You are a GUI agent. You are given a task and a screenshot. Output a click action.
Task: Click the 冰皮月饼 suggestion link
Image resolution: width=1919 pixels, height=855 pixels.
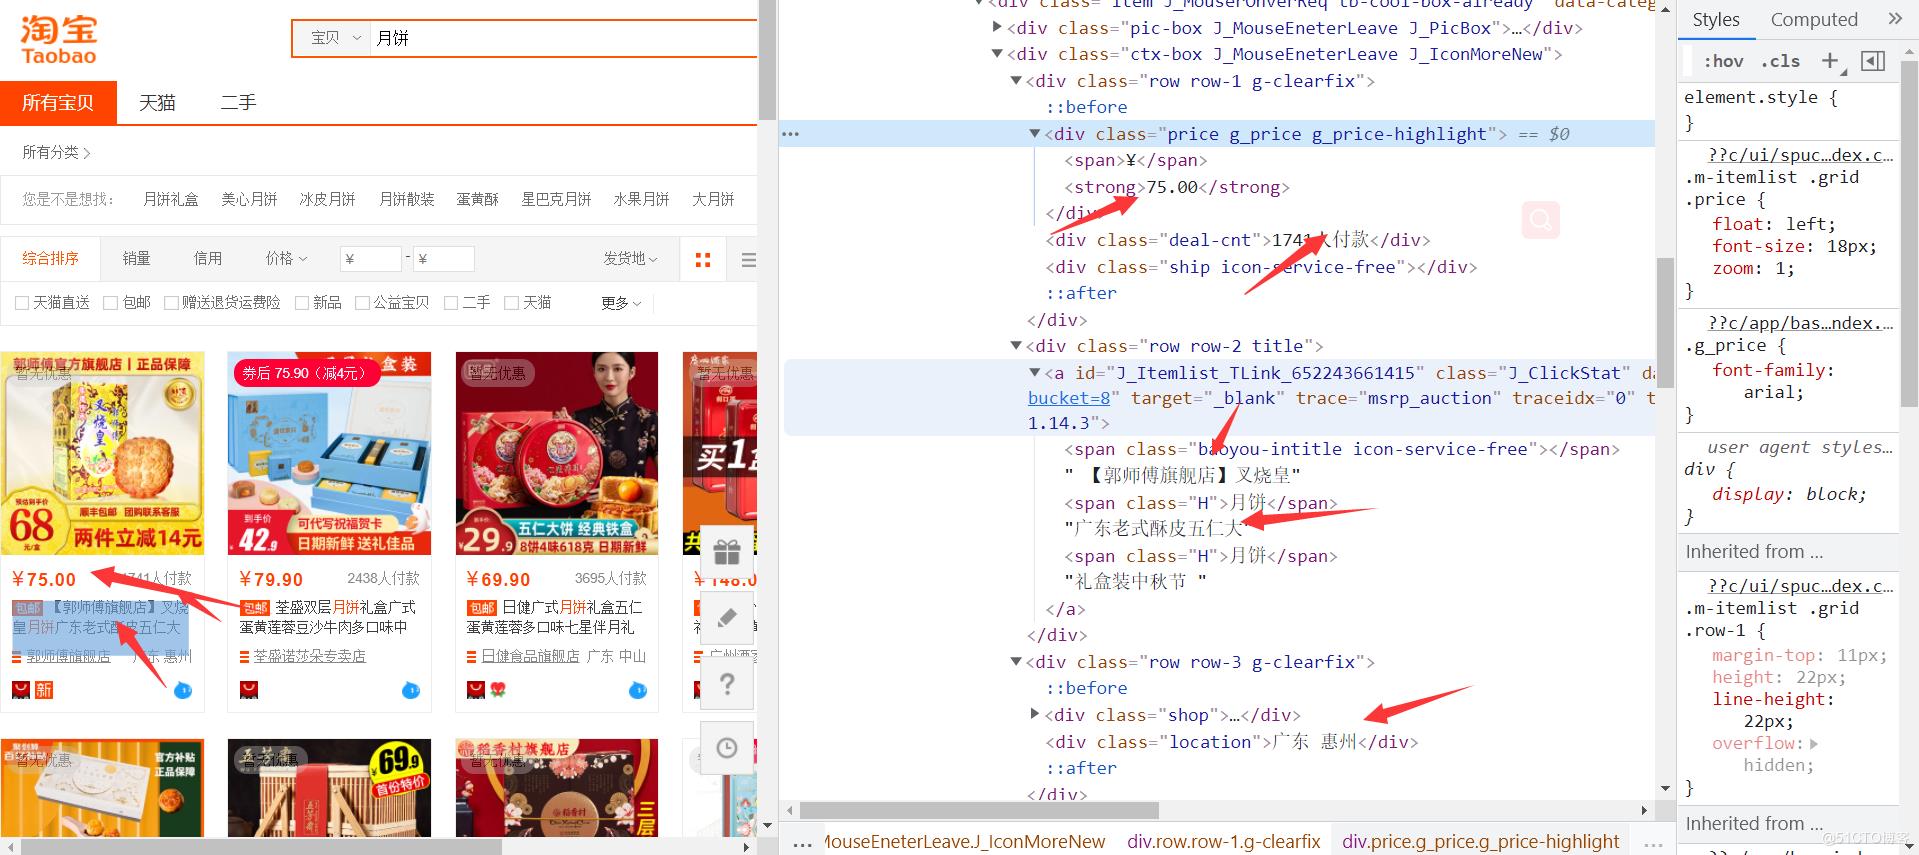327,199
